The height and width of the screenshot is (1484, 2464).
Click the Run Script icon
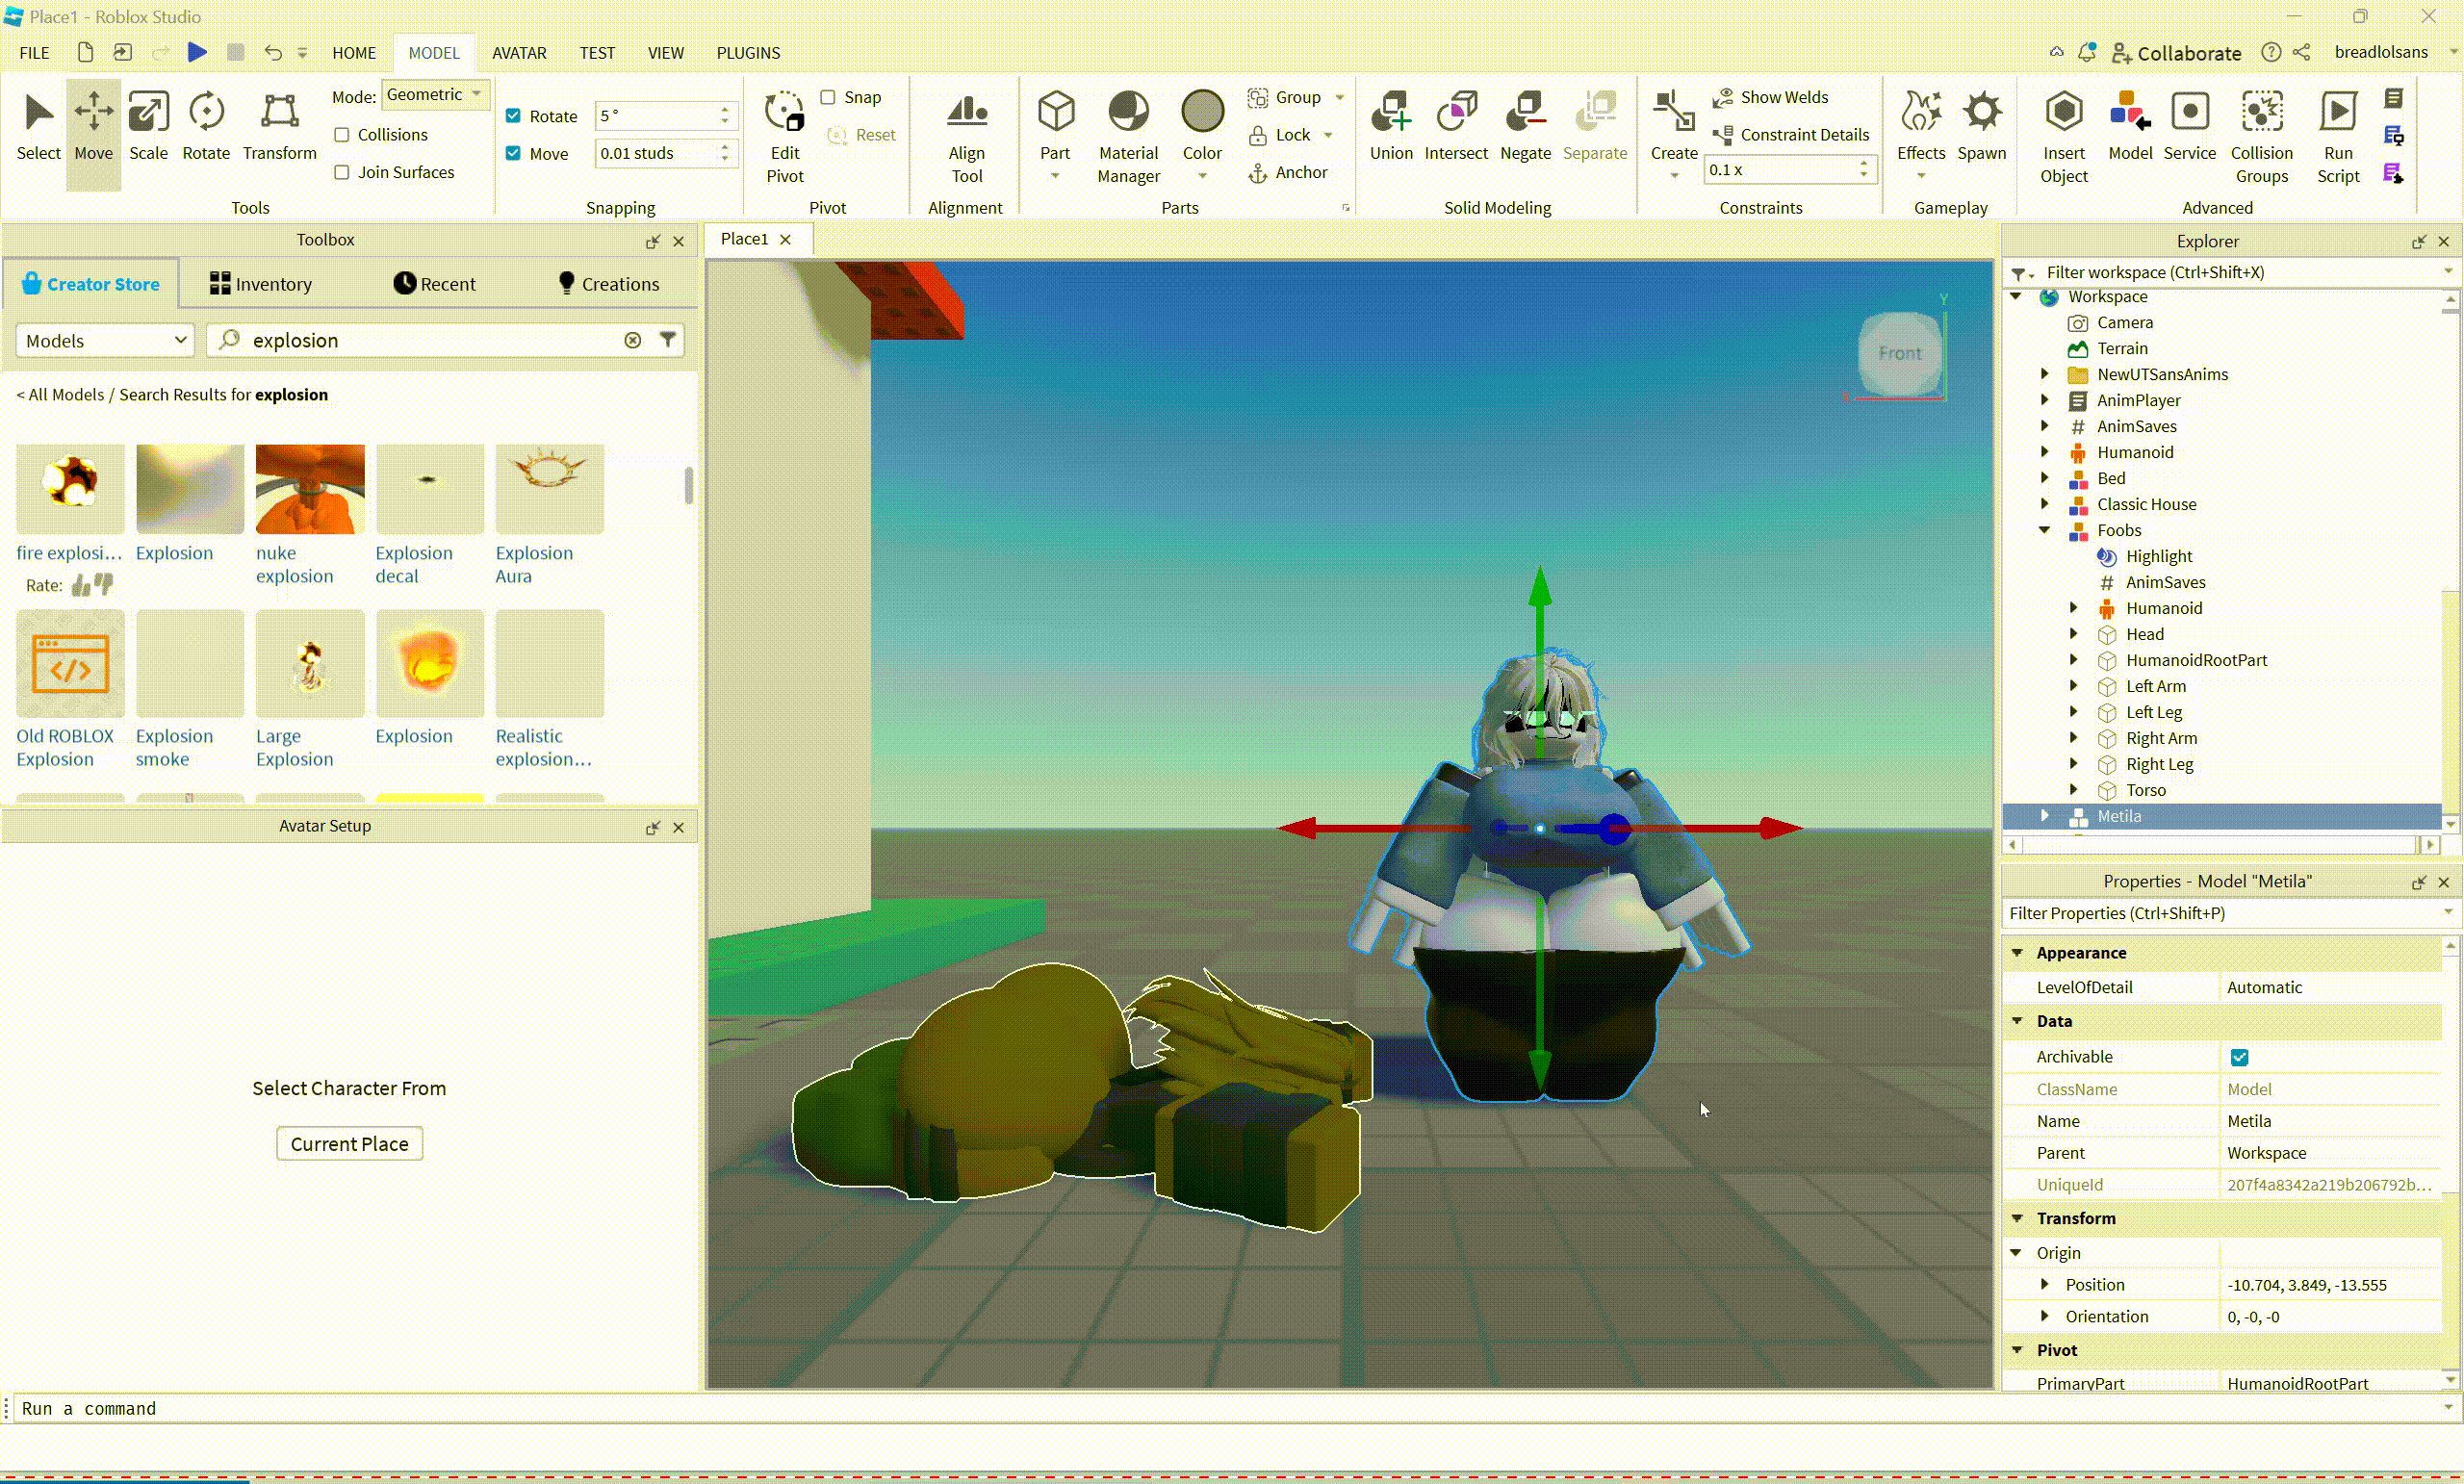point(2338,138)
